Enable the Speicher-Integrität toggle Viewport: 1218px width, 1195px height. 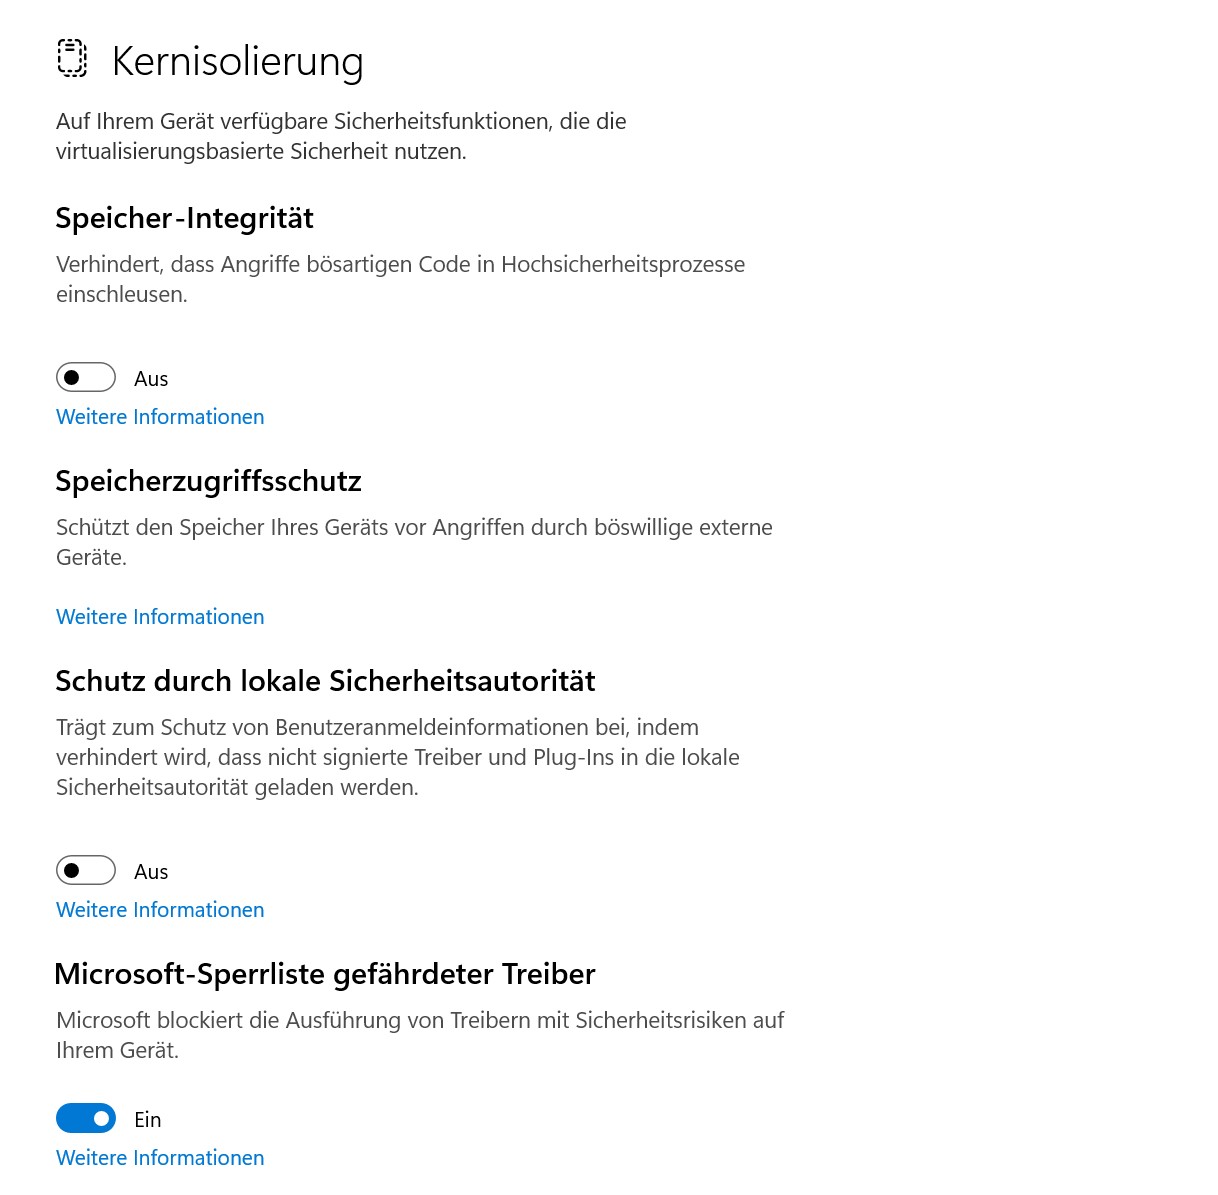(86, 377)
